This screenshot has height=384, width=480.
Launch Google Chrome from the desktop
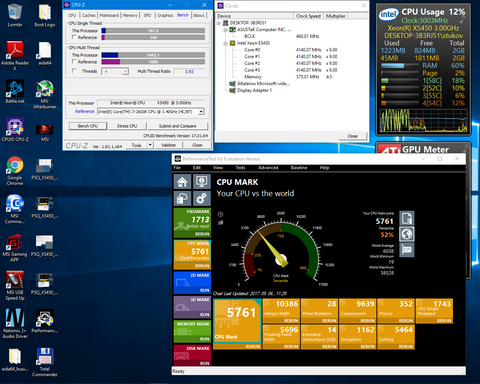coord(15,171)
